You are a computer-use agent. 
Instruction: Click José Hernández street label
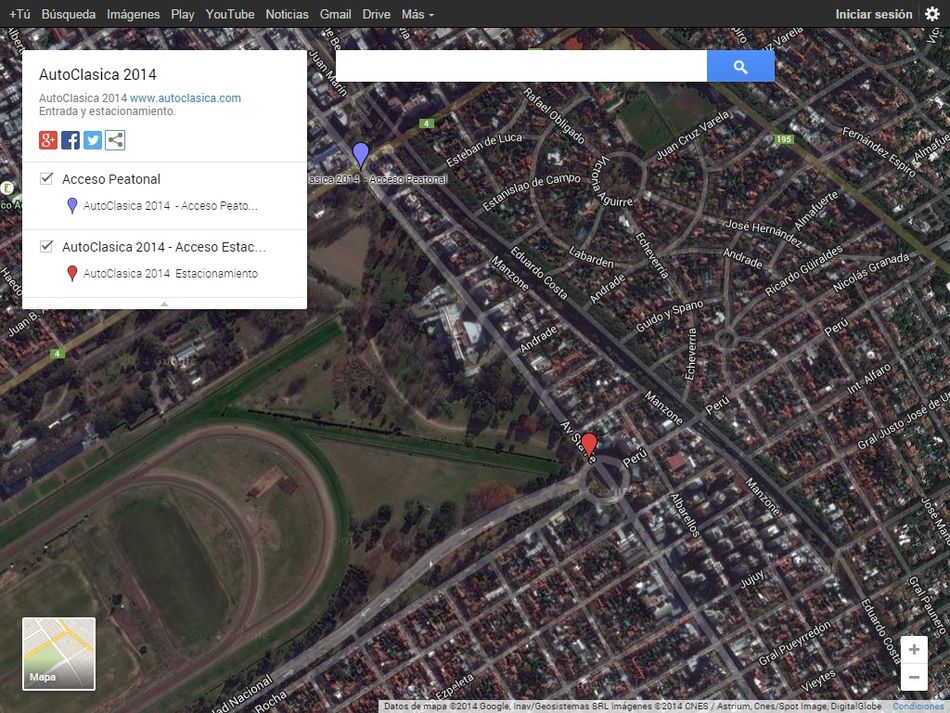764,233
